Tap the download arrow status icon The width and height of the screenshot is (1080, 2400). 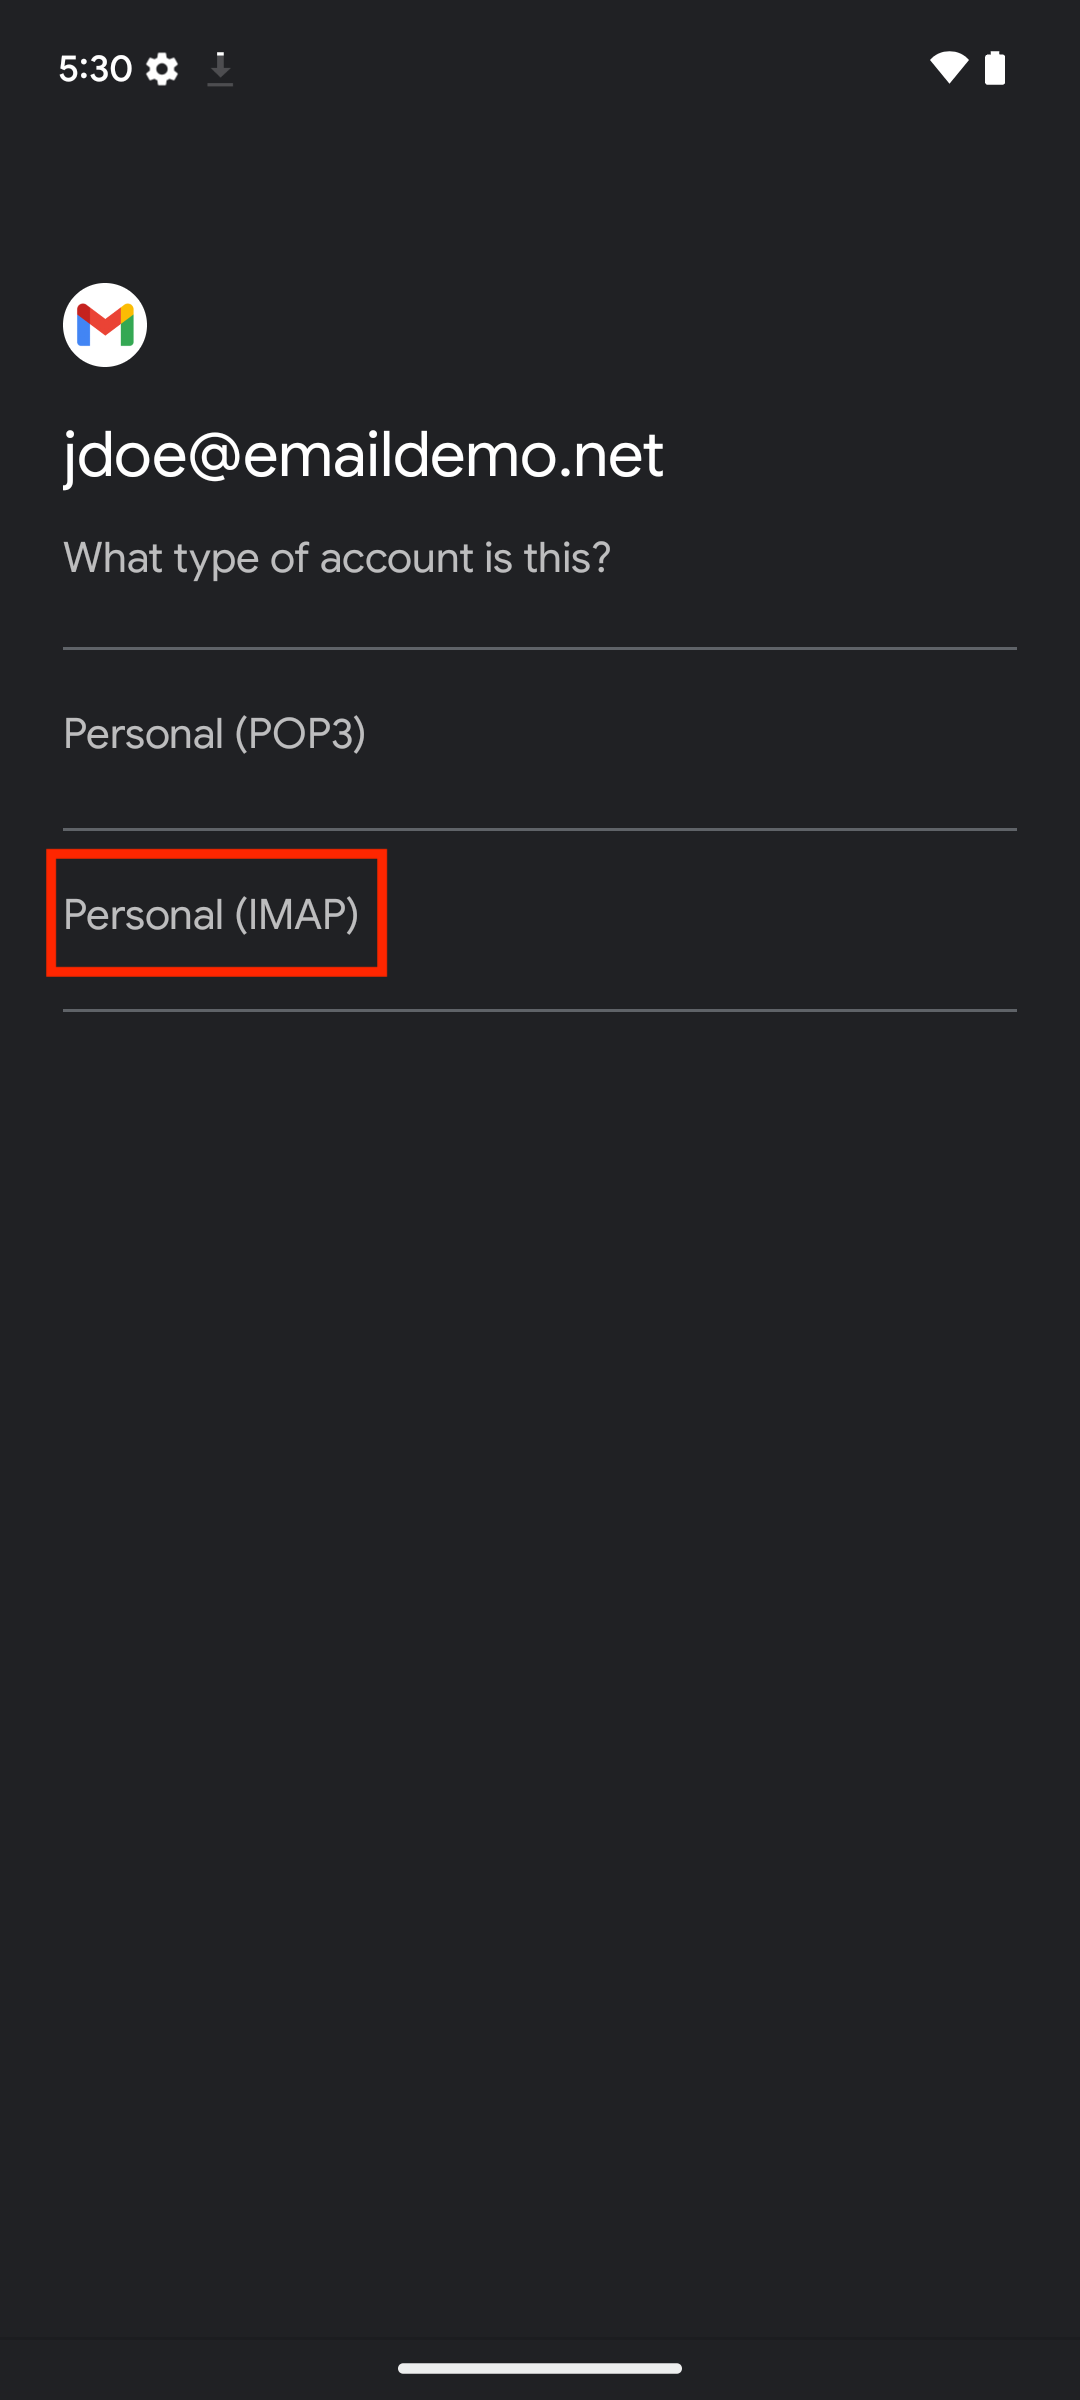tap(220, 69)
